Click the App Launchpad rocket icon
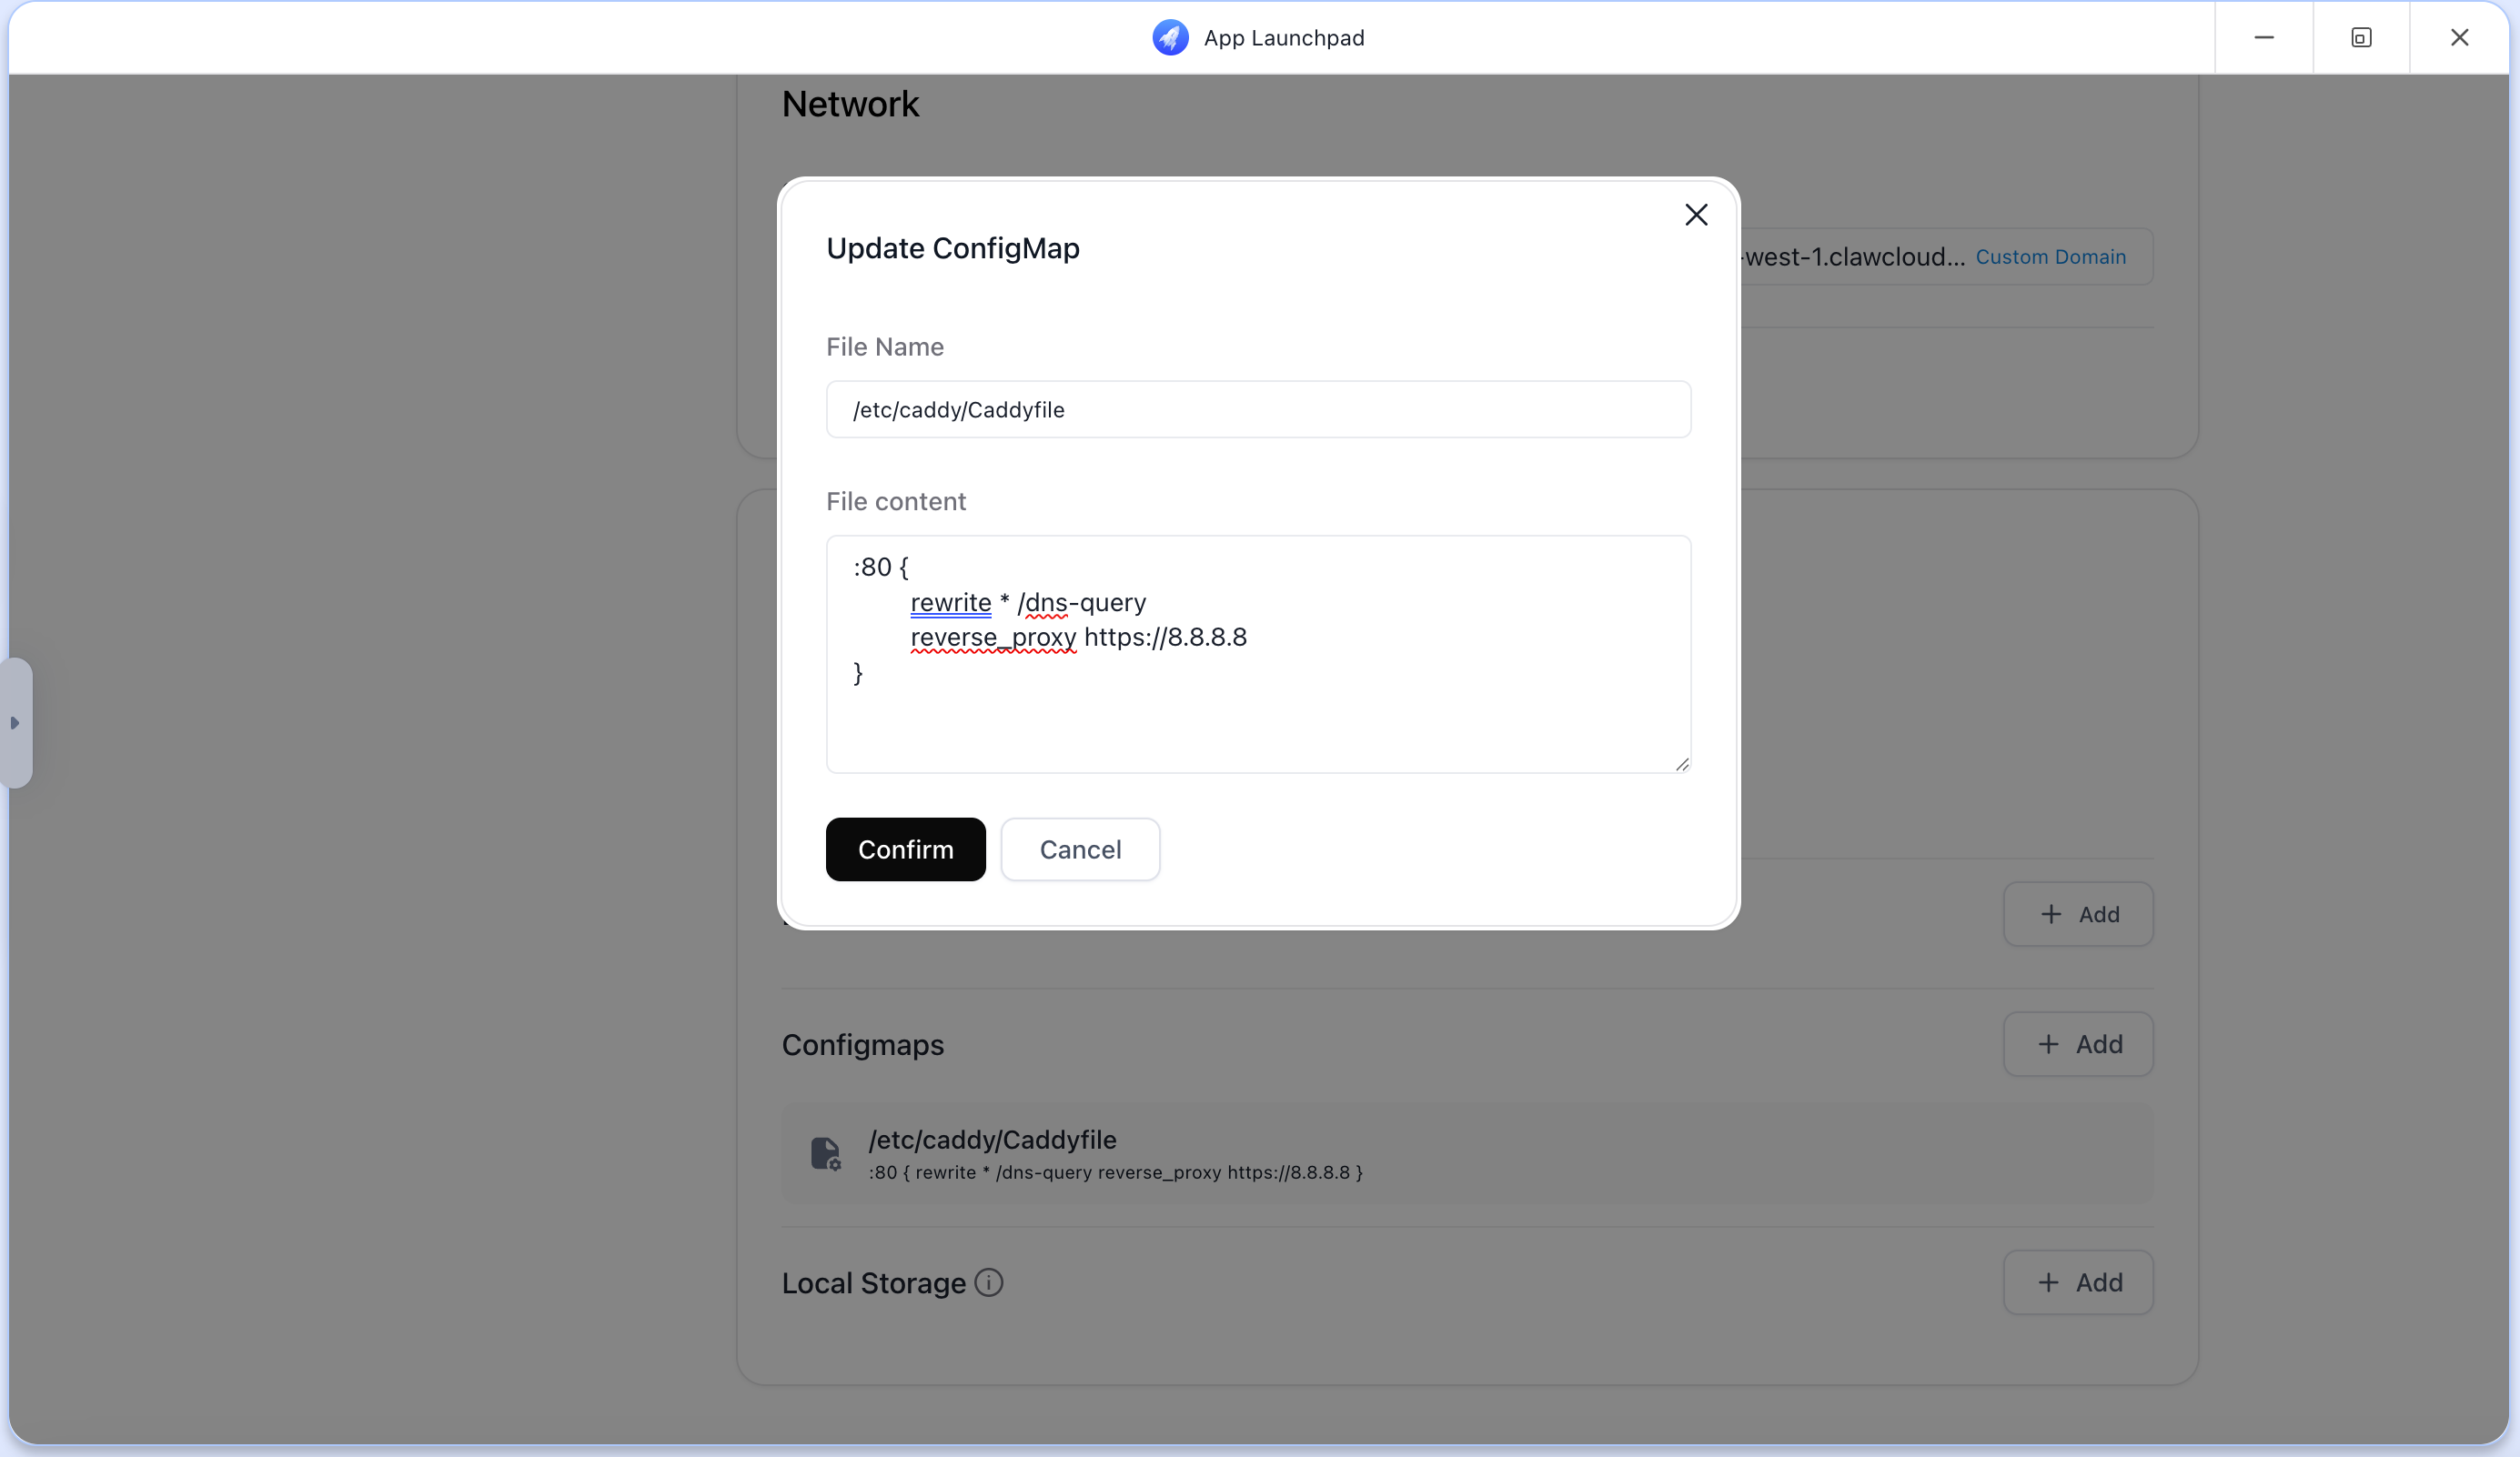This screenshot has height=1457, width=2520. click(1170, 37)
